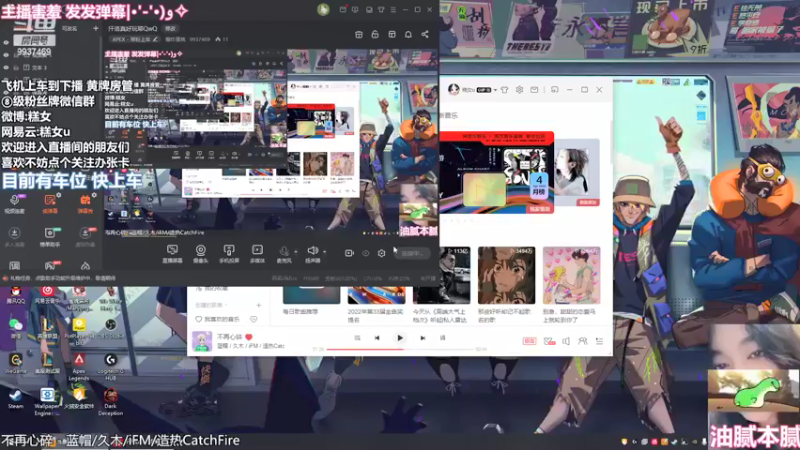This screenshot has height=450, width=800.
Task: Open the 虚拟形象 download feature
Action: point(85,237)
